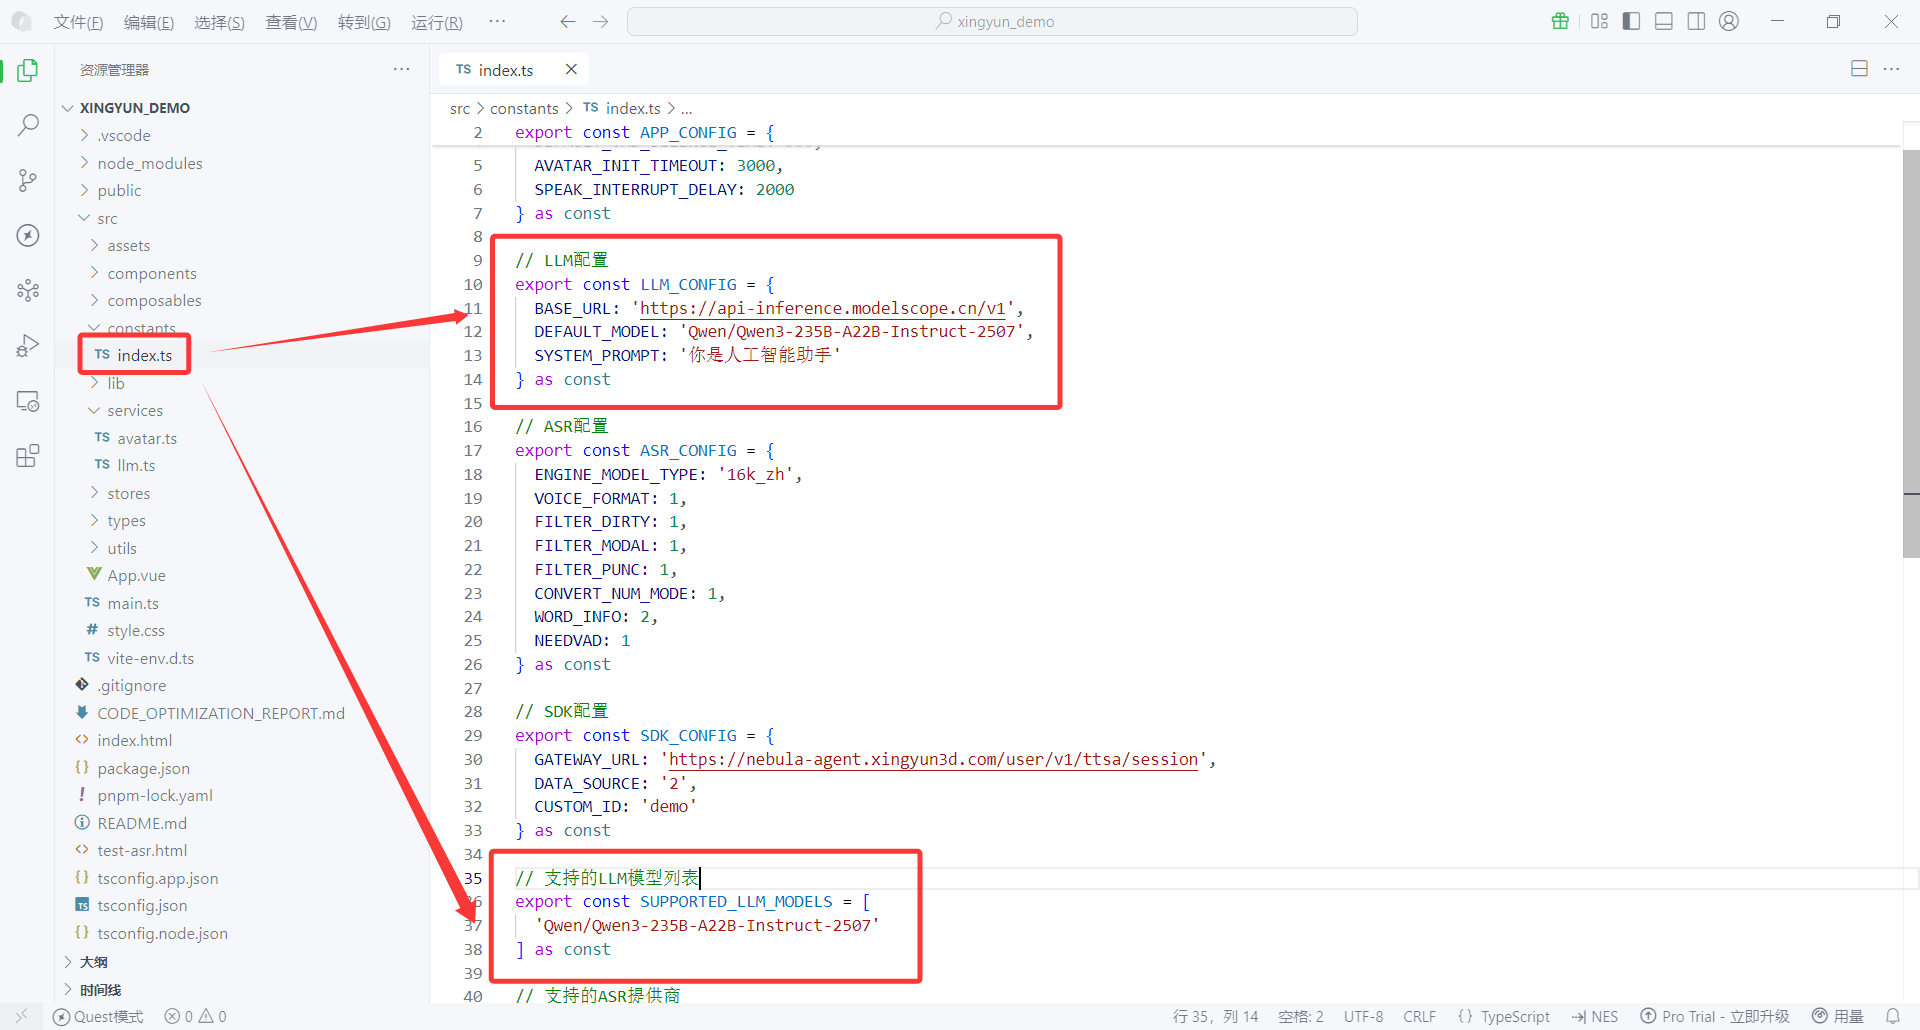Click the remote window icon in status bar
This screenshot has height=1030, width=1920.
(x=21, y=1016)
